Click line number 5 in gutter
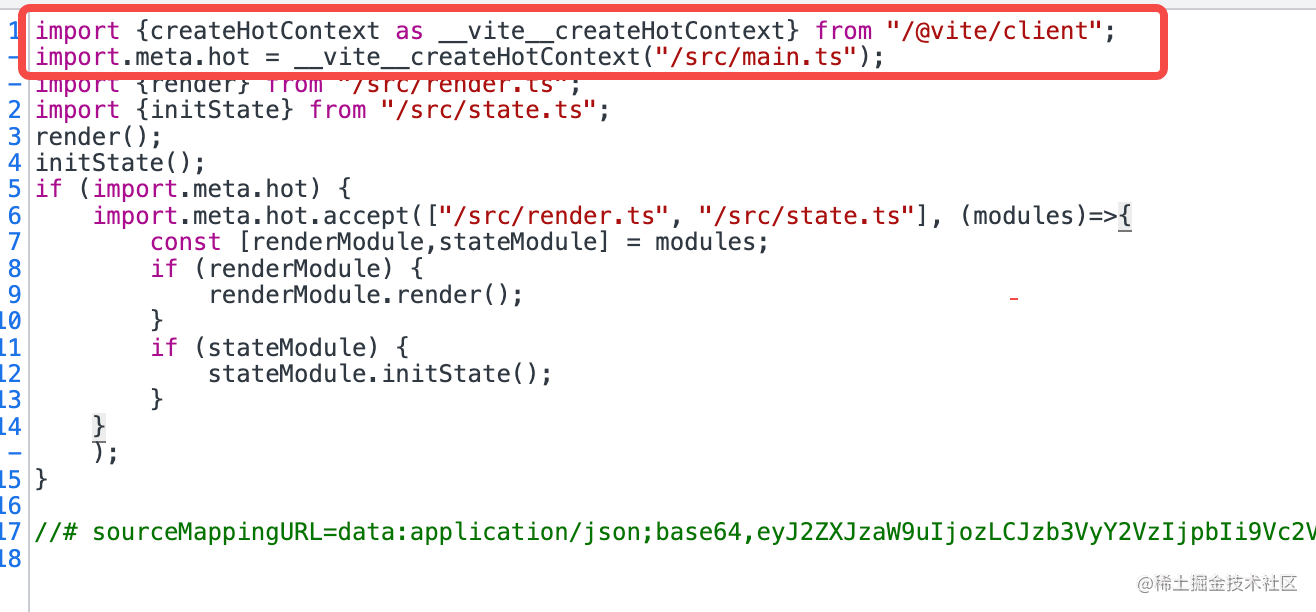 (x=14, y=189)
